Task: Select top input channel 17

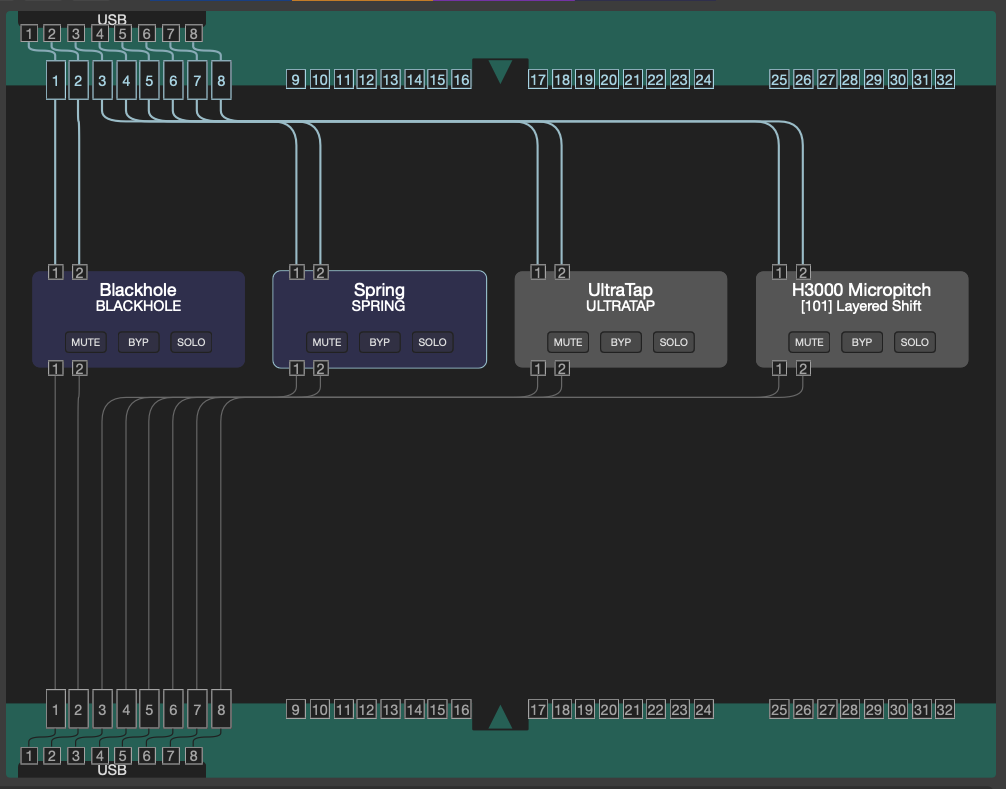Action: (538, 80)
